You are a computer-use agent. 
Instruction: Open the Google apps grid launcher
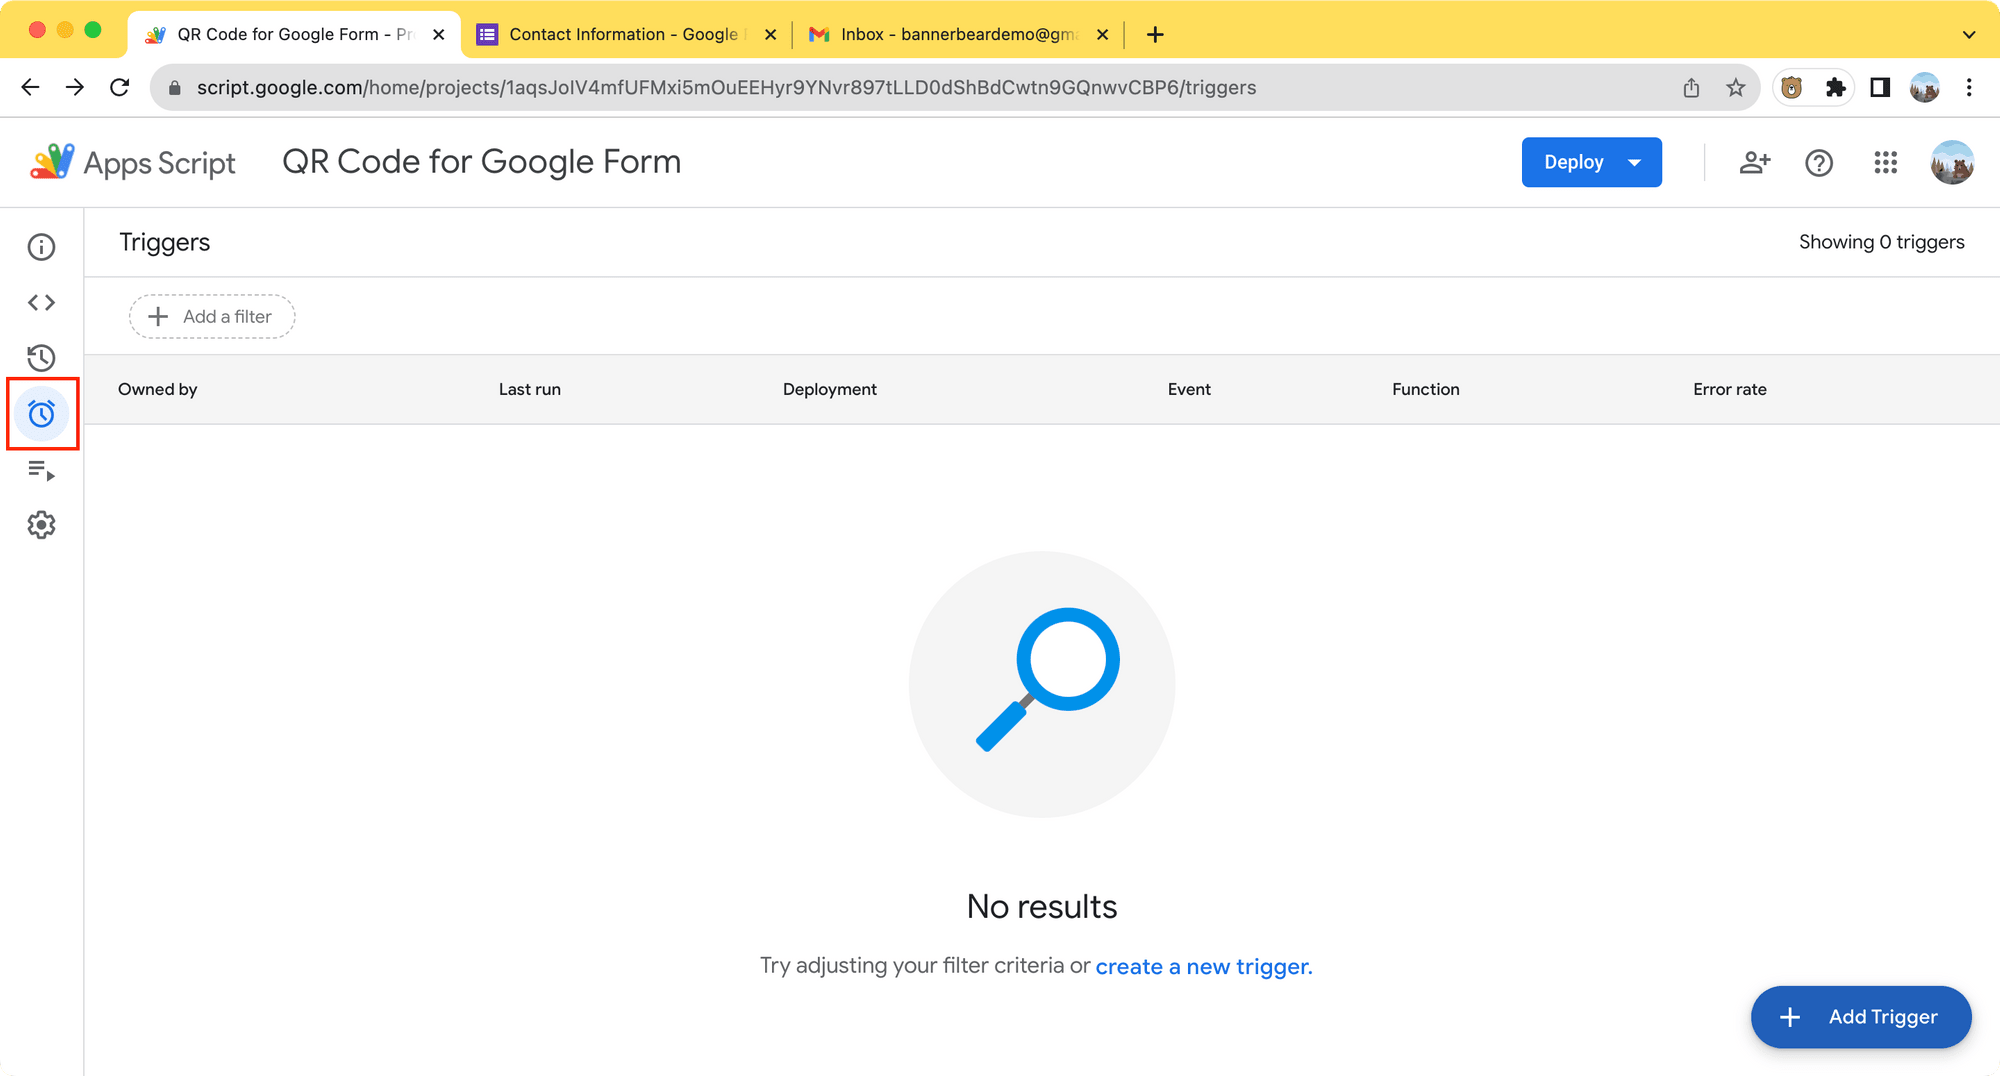click(x=1886, y=162)
